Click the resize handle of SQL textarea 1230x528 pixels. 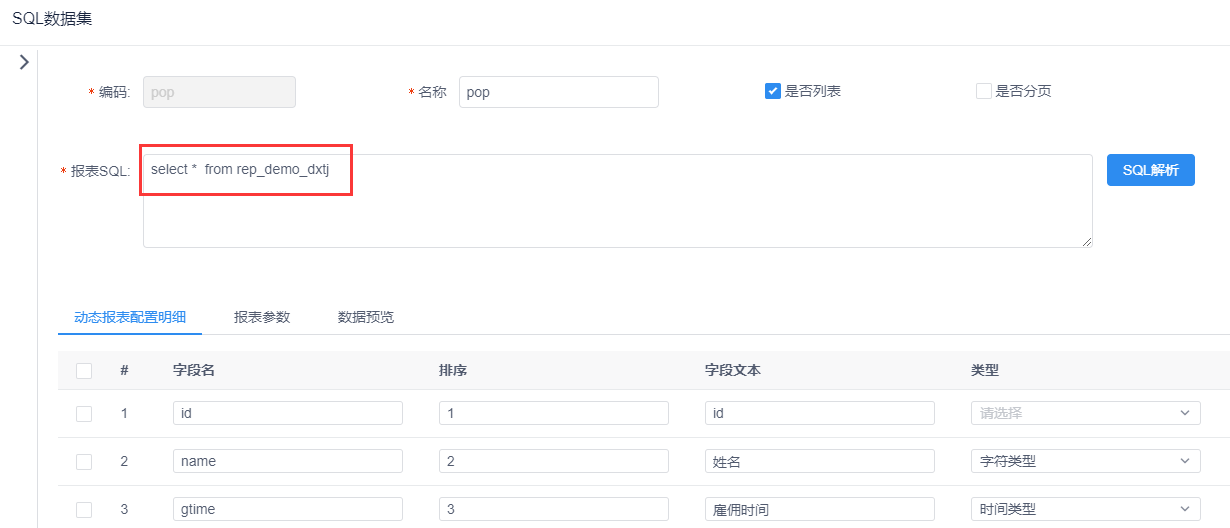click(1086, 241)
